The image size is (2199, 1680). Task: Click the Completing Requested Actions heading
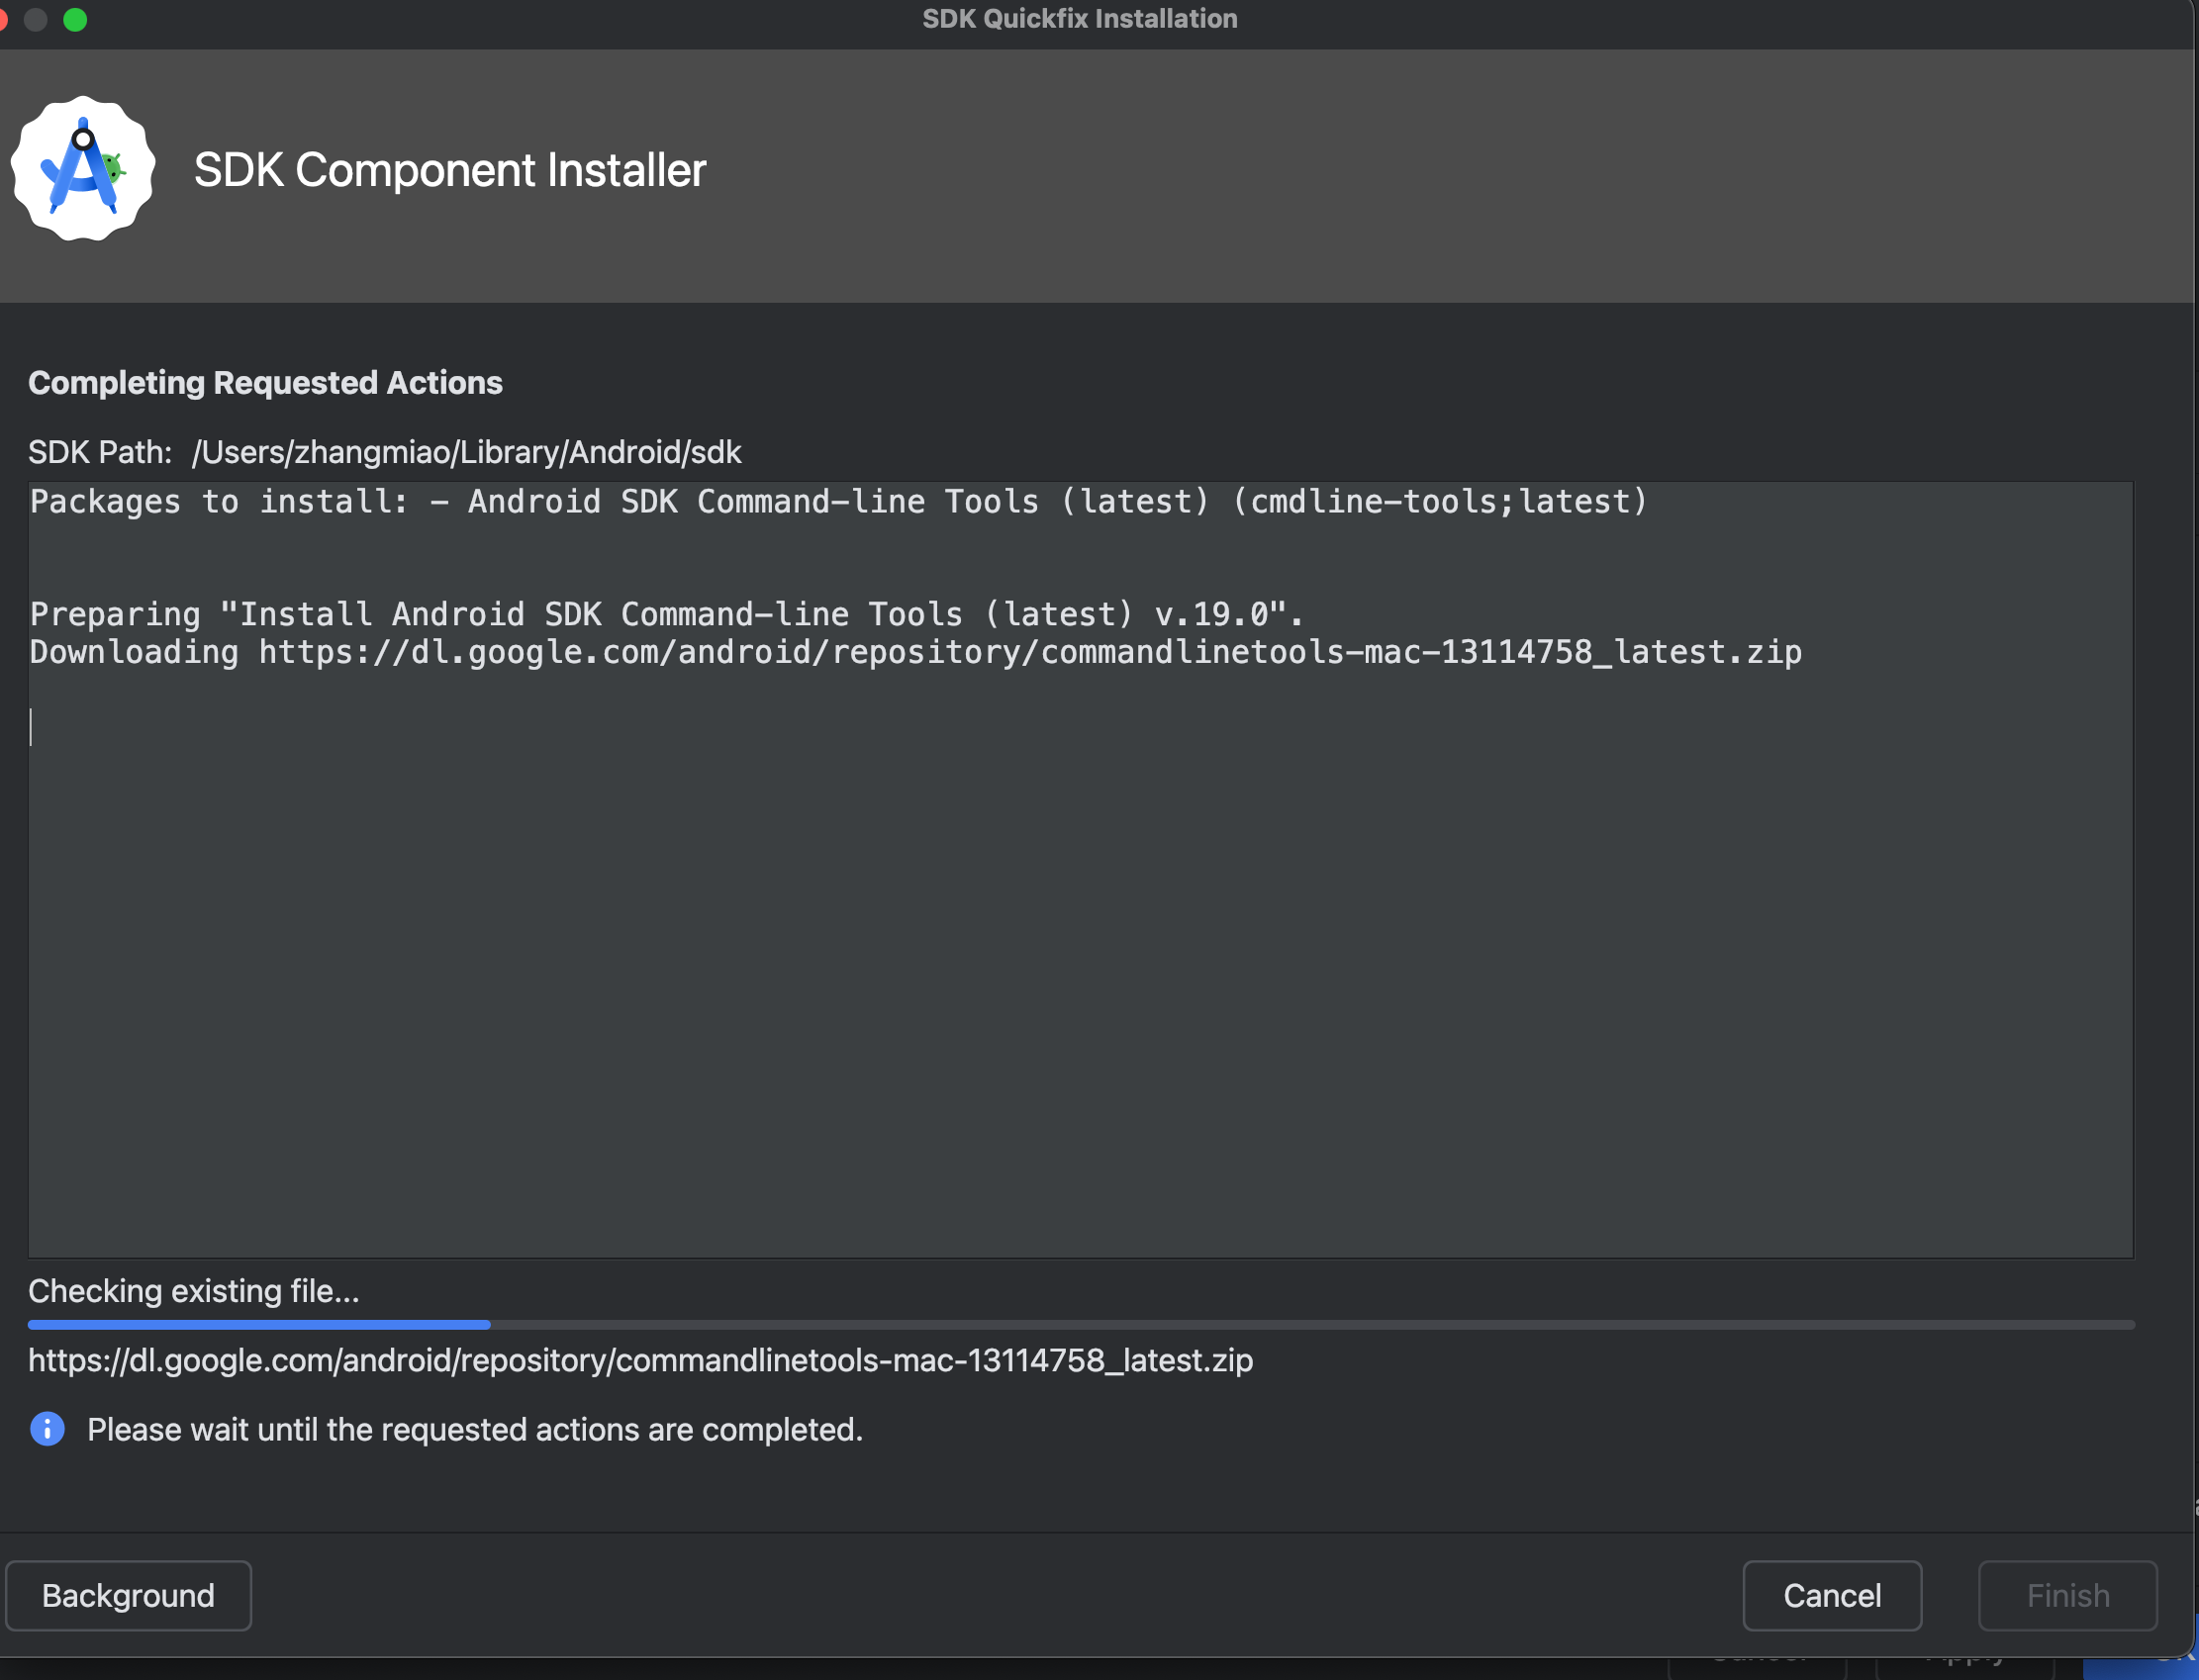click(x=265, y=383)
